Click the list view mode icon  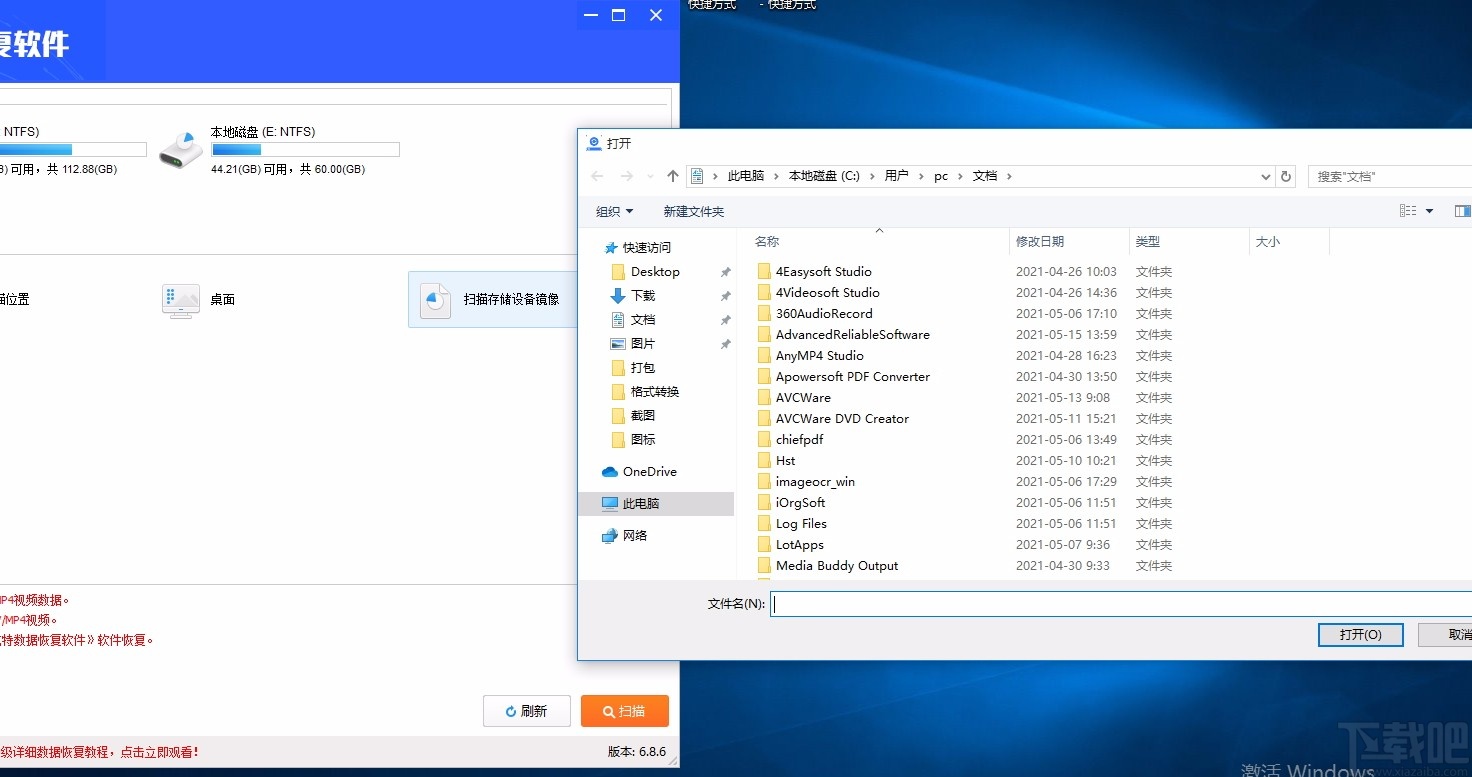(x=1408, y=210)
